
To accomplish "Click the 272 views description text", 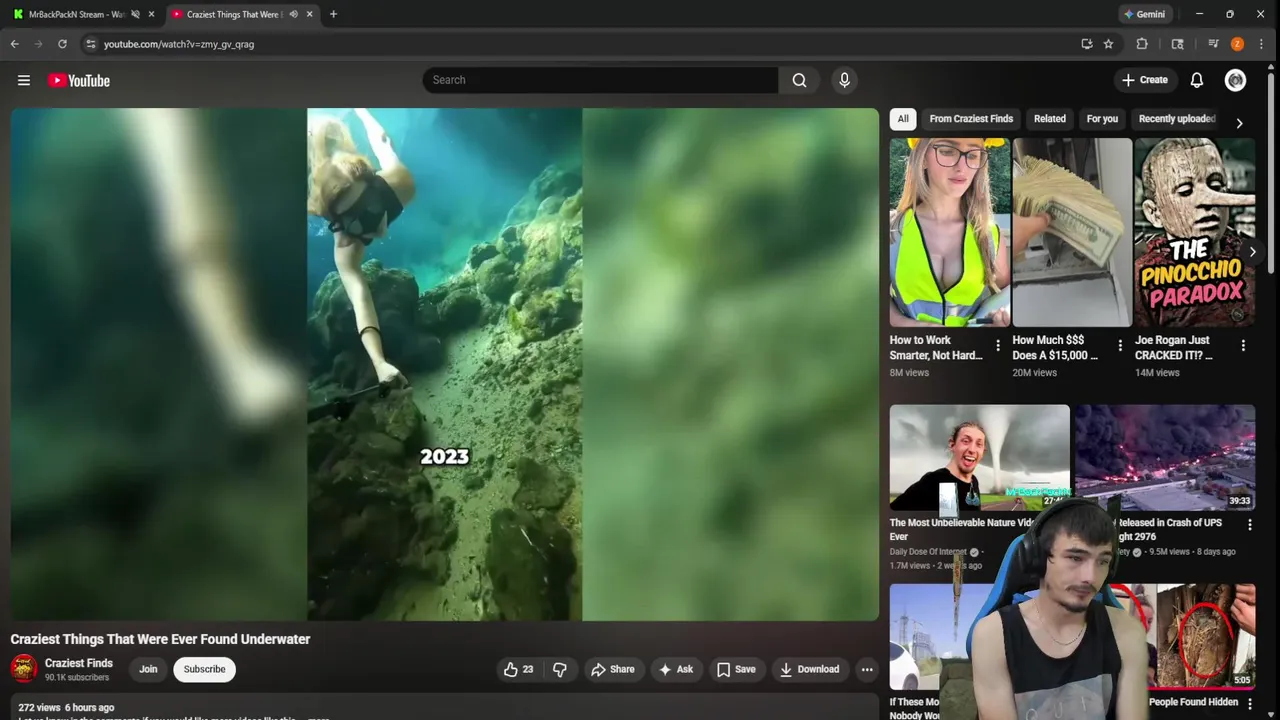I will [x=66, y=707].
